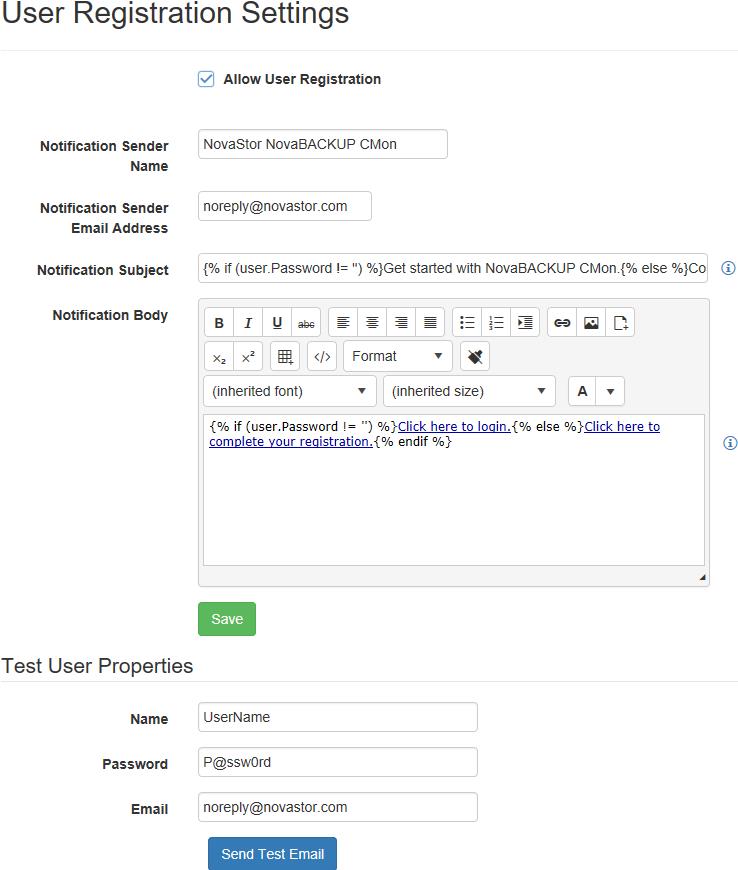Align text left in Notification Body
This screenshot has height=870, width=738.
click(x=343, y=322)
